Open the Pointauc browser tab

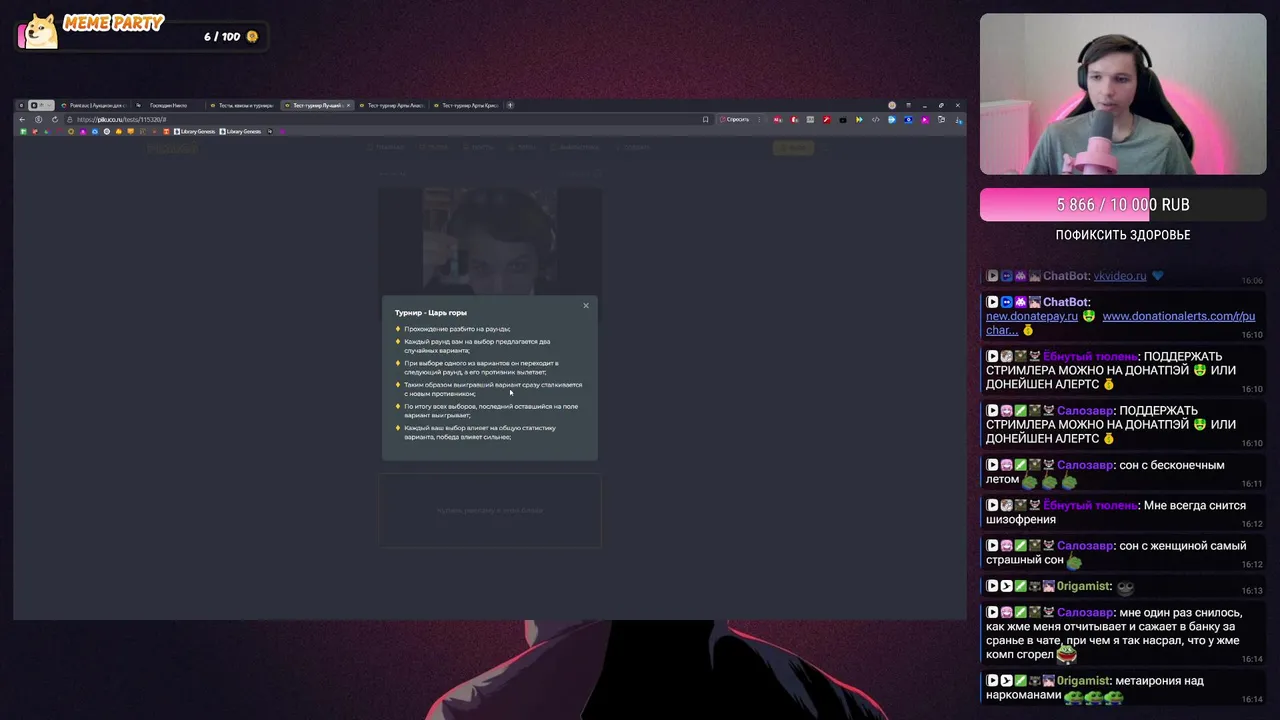pyautogui.click(x=96, y=105)
